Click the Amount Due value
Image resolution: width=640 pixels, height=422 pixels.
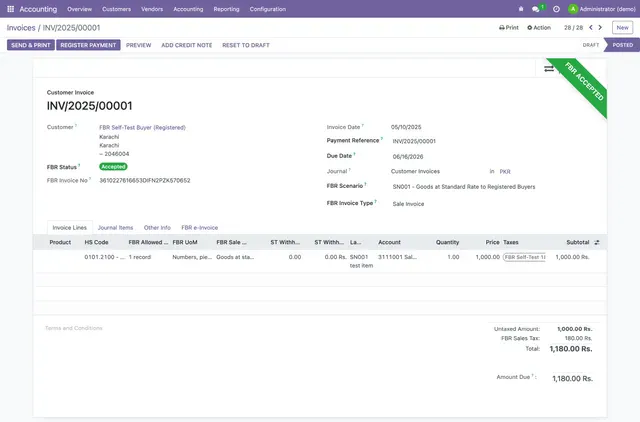click(572, 379)
